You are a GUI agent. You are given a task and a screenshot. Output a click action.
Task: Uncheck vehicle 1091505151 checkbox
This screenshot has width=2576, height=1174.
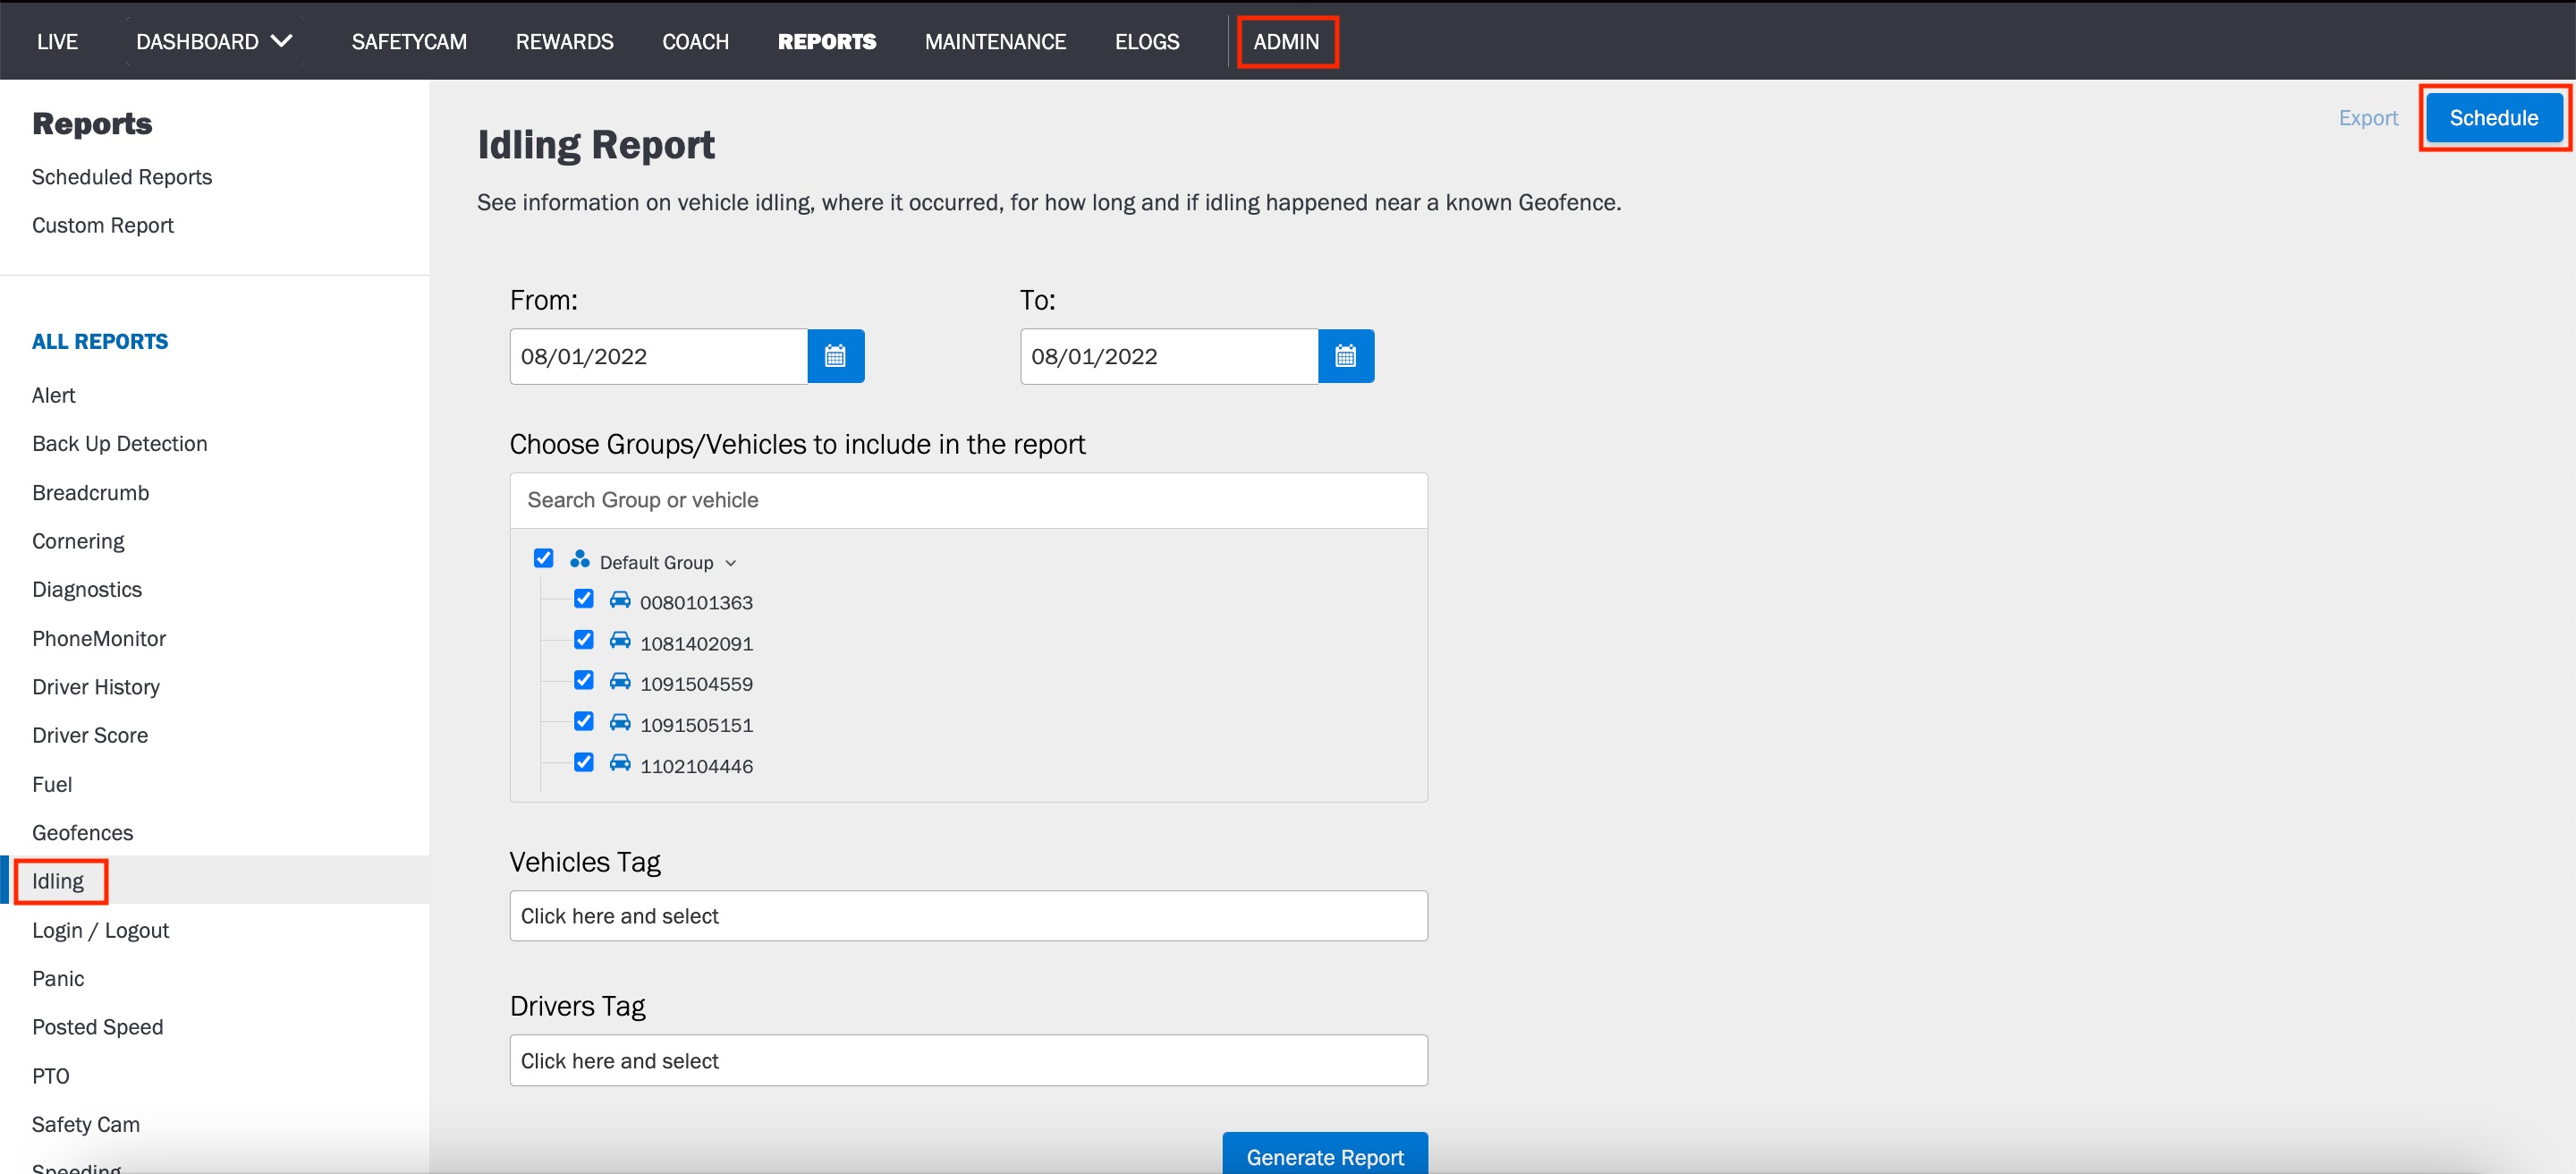[x=583, y=722]
